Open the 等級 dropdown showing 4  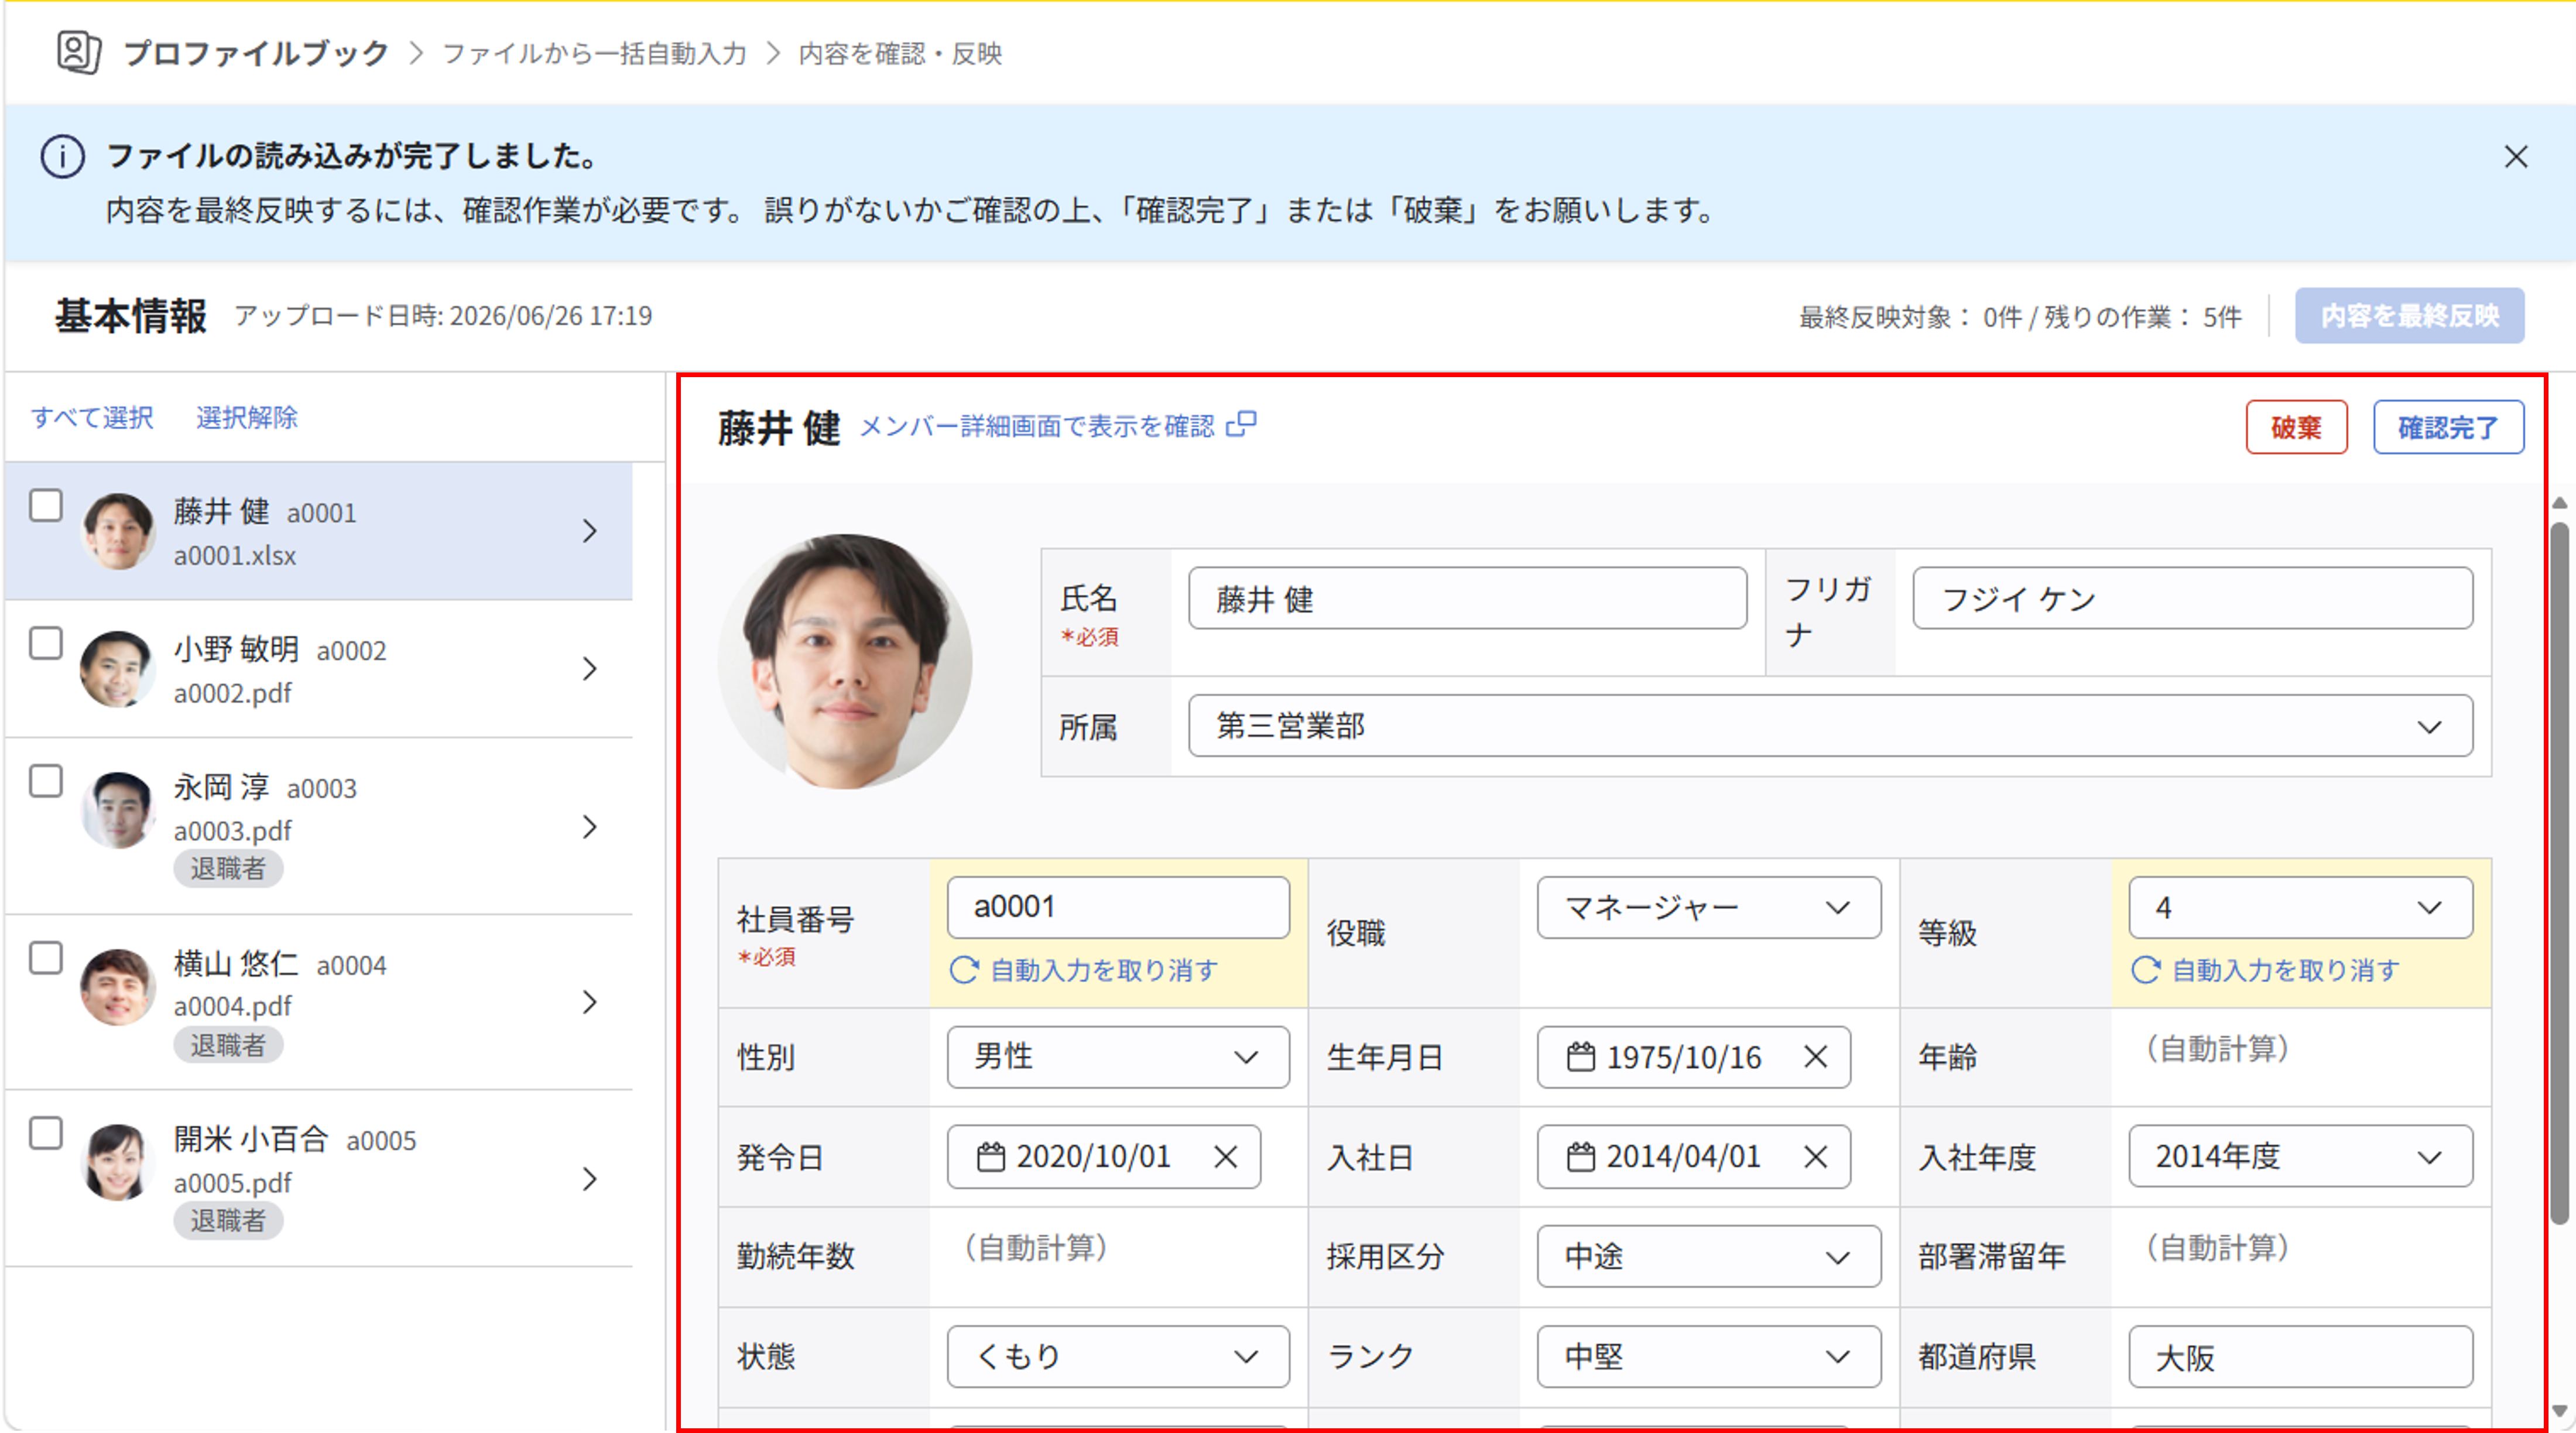(x=2300, y=908)
